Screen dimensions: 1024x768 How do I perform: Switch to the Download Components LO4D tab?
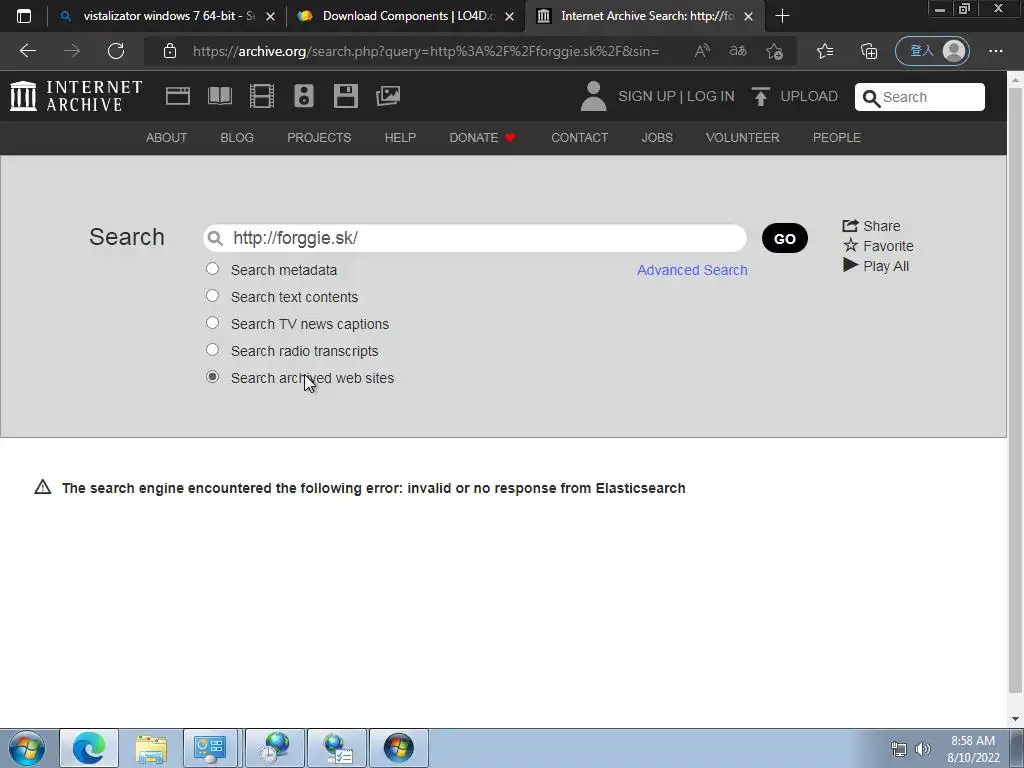click(405, 16)
